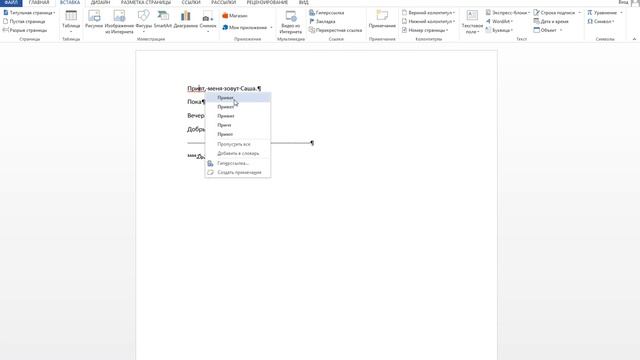Click the Символ omega icon

pos(590,21)
